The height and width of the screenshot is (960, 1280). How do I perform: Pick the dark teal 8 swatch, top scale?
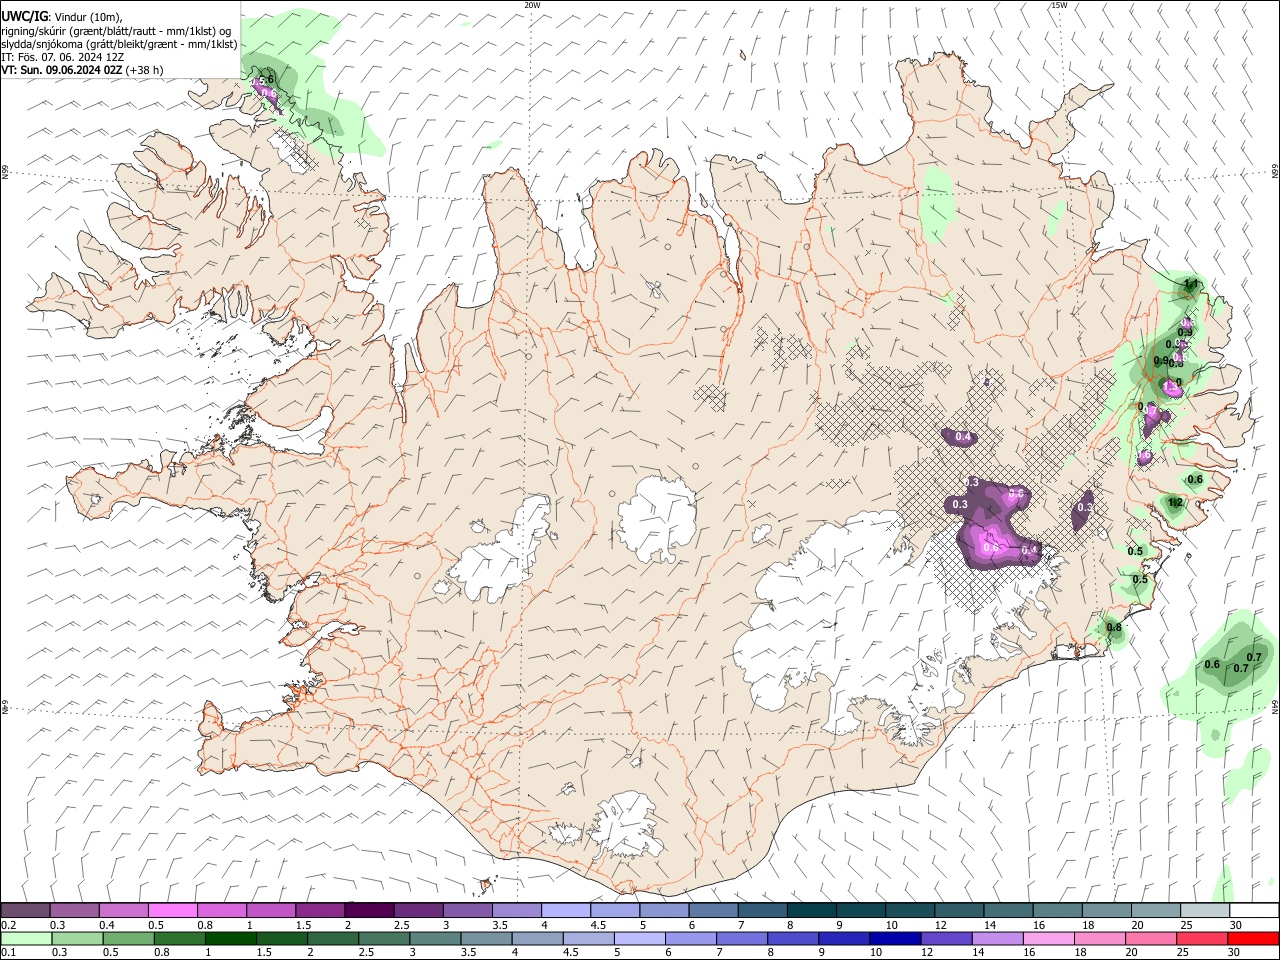click(811, 910)
